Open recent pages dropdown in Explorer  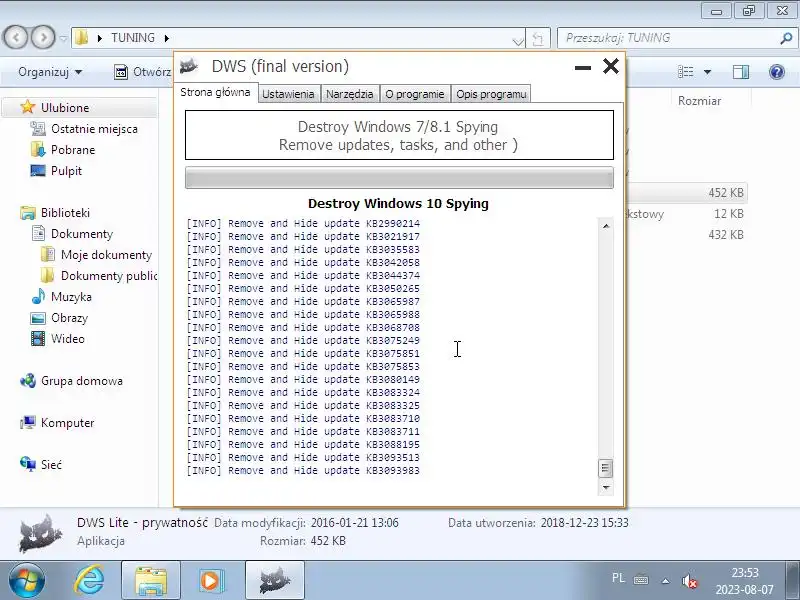click(63, 38)
